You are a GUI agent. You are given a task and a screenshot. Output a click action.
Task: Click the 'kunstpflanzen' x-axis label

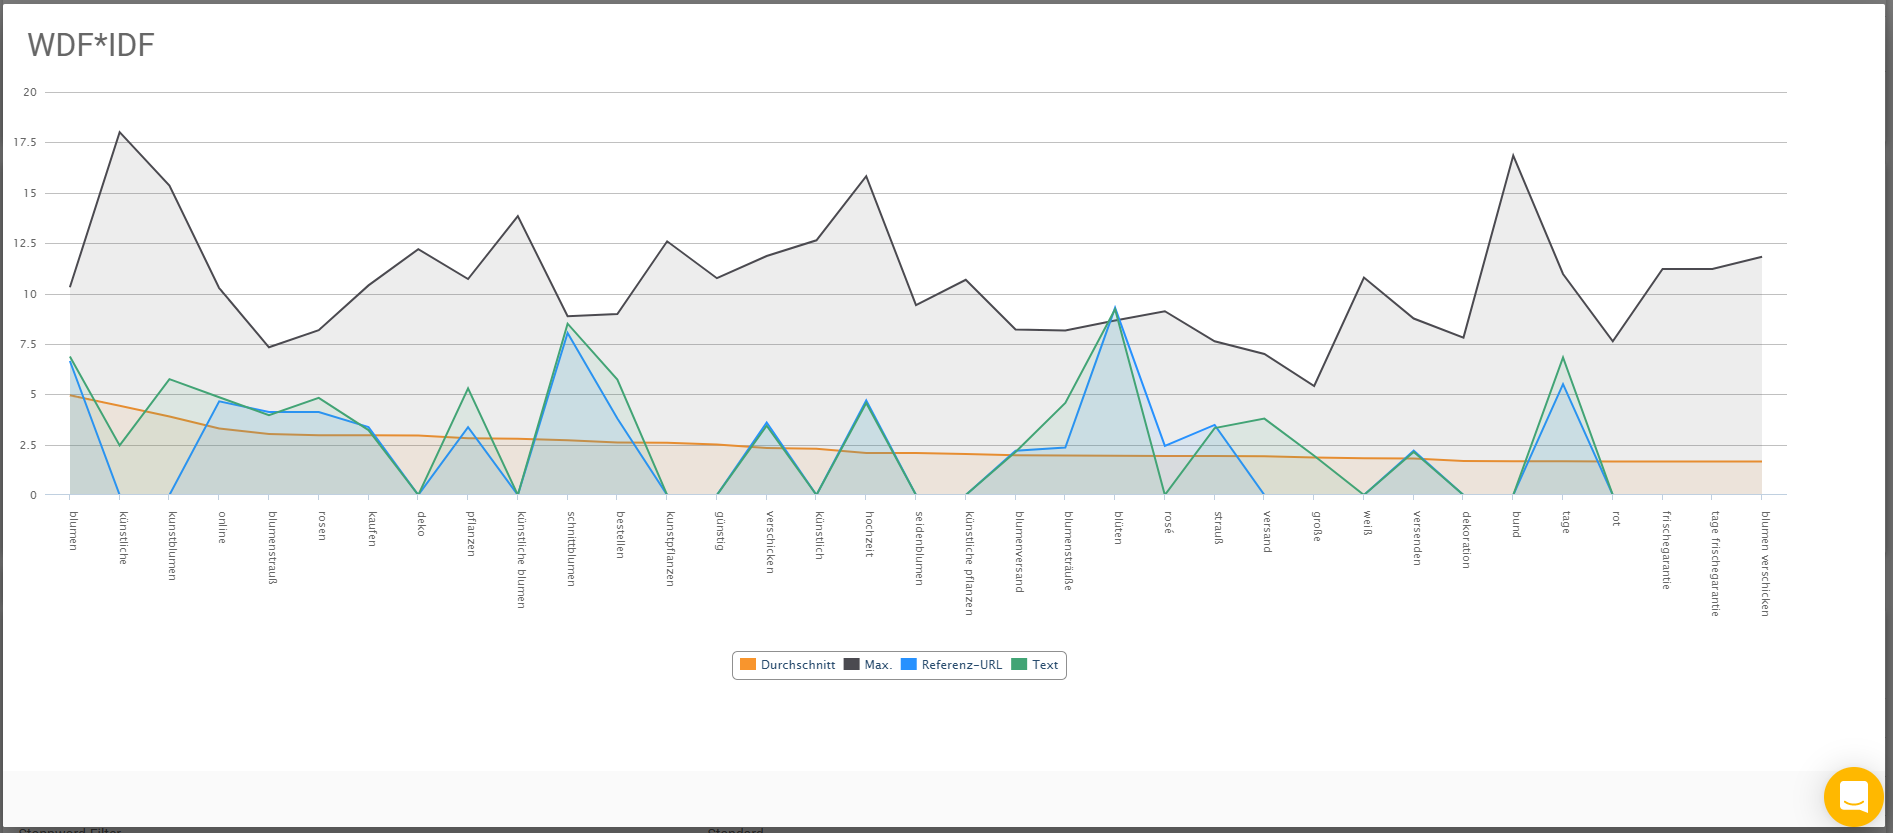(x=670, y=549)
